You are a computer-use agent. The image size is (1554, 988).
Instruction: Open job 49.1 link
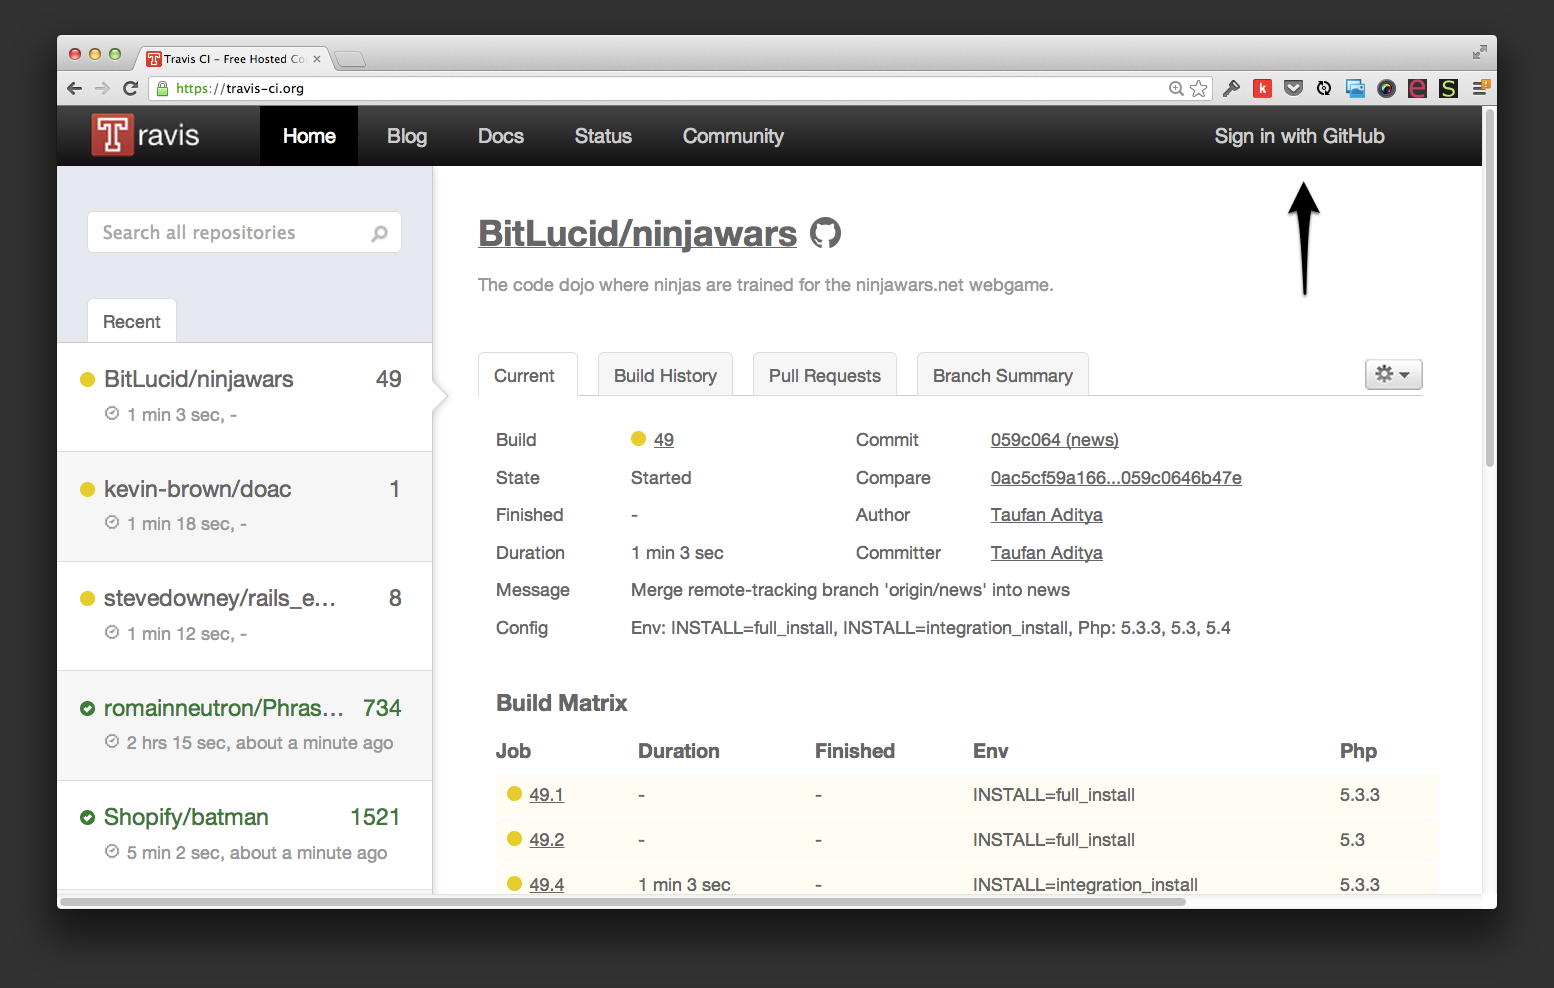click(546, 794)
